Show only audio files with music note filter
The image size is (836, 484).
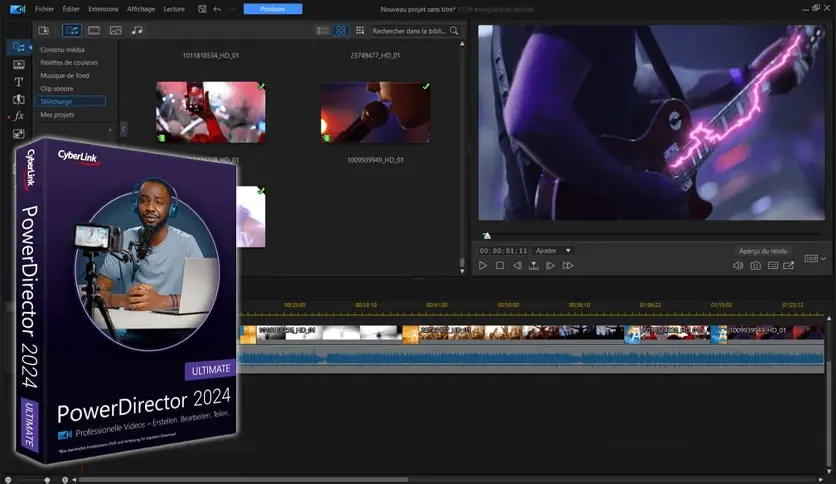137,31
